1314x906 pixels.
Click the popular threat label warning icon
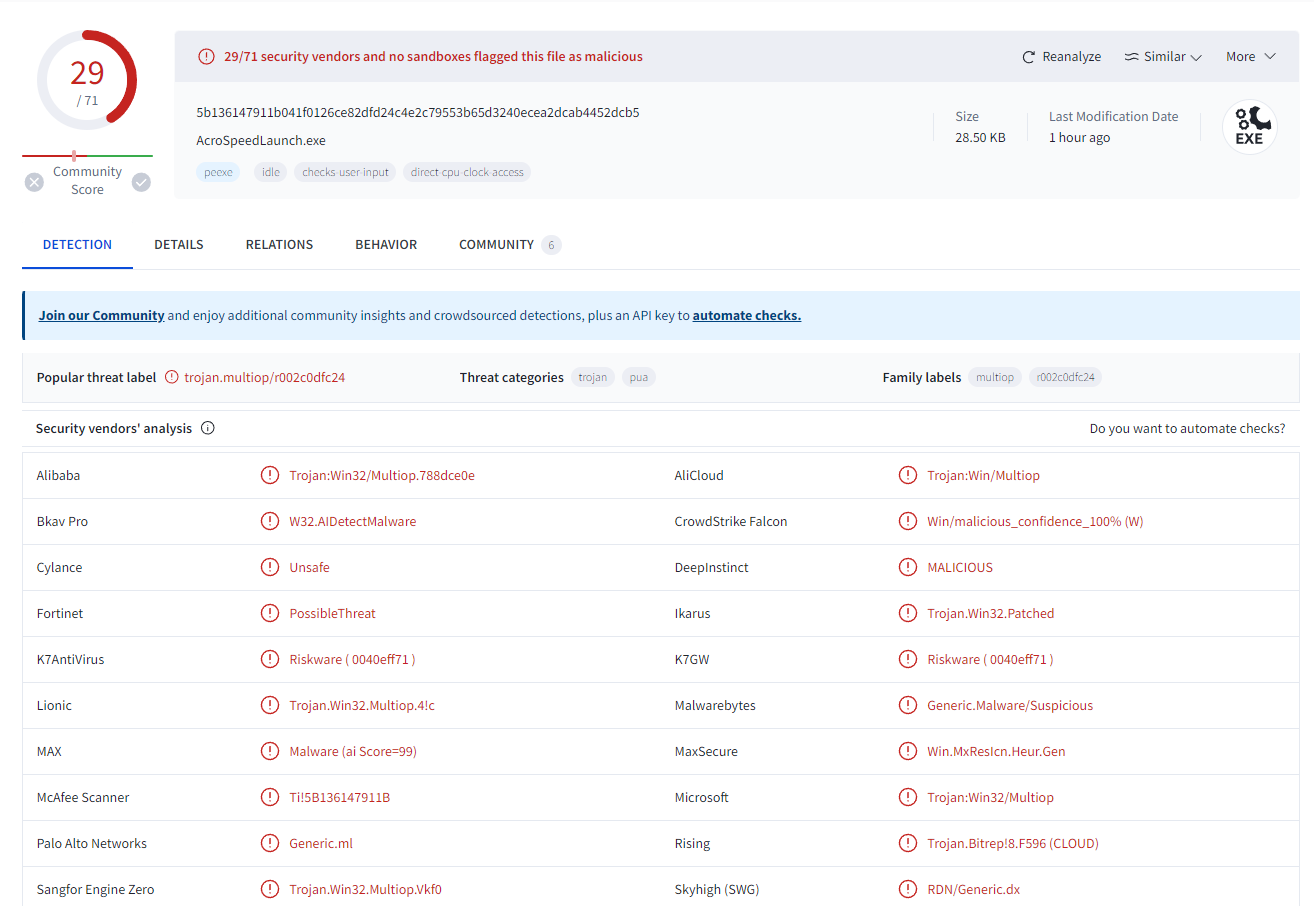tap(172, 377)
